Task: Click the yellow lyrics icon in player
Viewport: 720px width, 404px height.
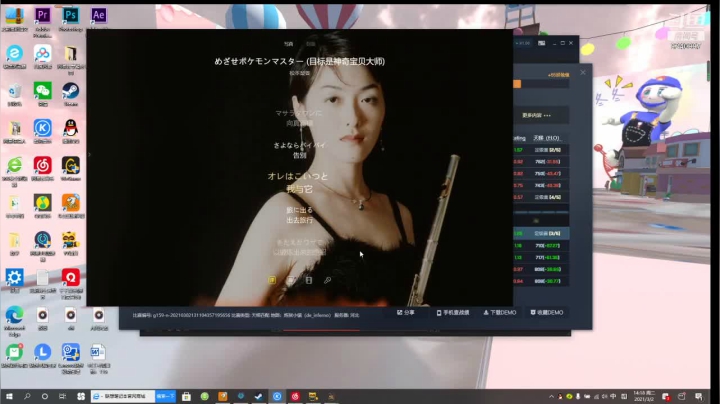Action: (x=272, y=280)
